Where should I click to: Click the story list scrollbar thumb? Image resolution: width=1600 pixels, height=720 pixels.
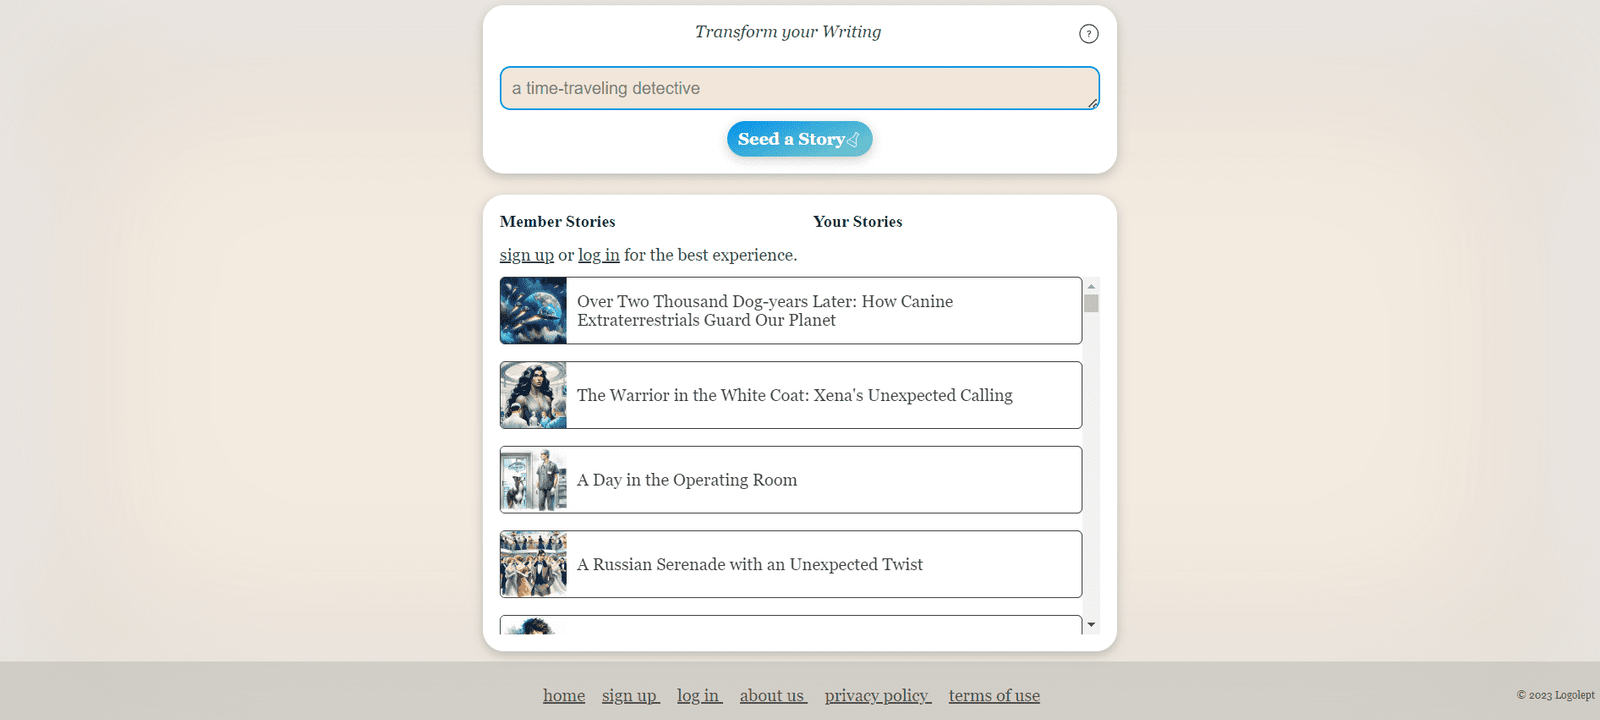(1091, 303)
